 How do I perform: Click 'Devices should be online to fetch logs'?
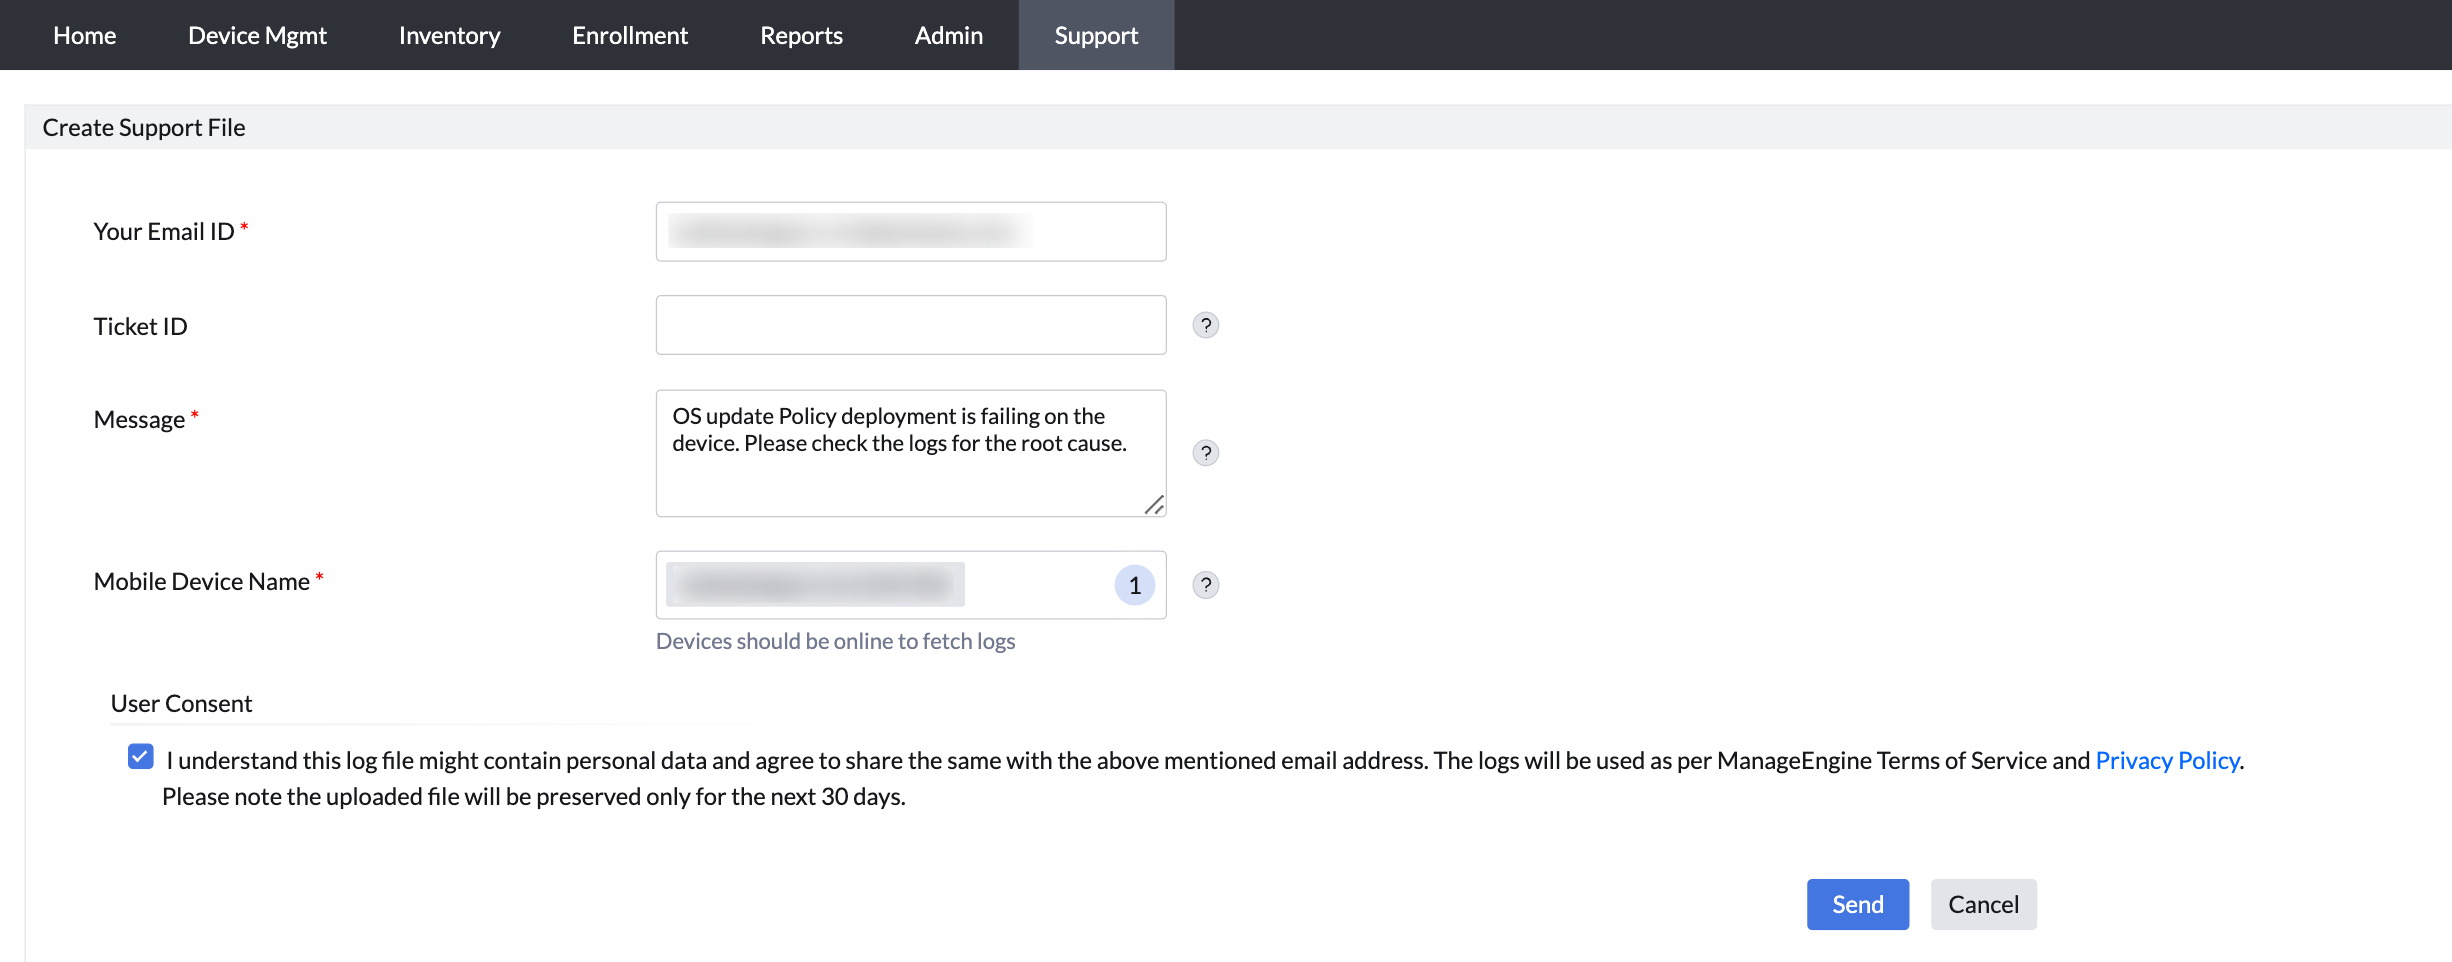(835, 641)
